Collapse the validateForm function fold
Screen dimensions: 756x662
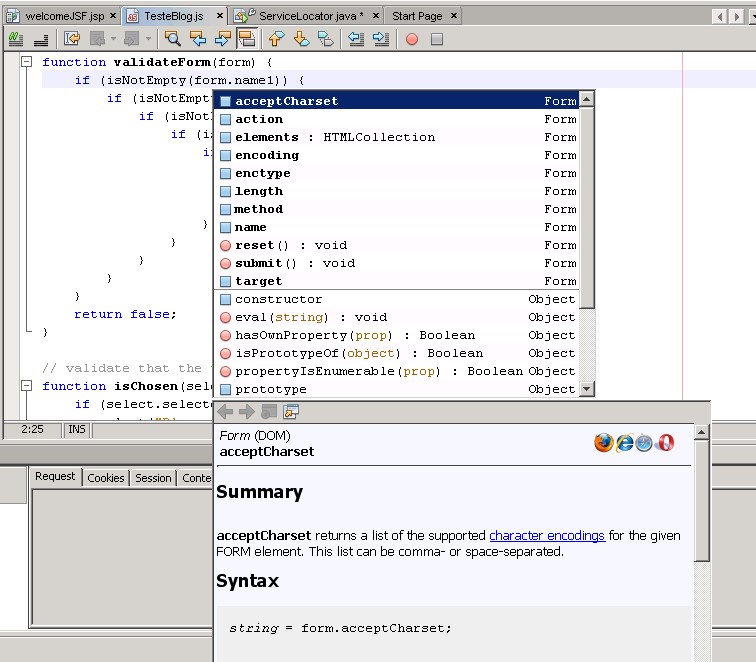(x=27, y=62)
